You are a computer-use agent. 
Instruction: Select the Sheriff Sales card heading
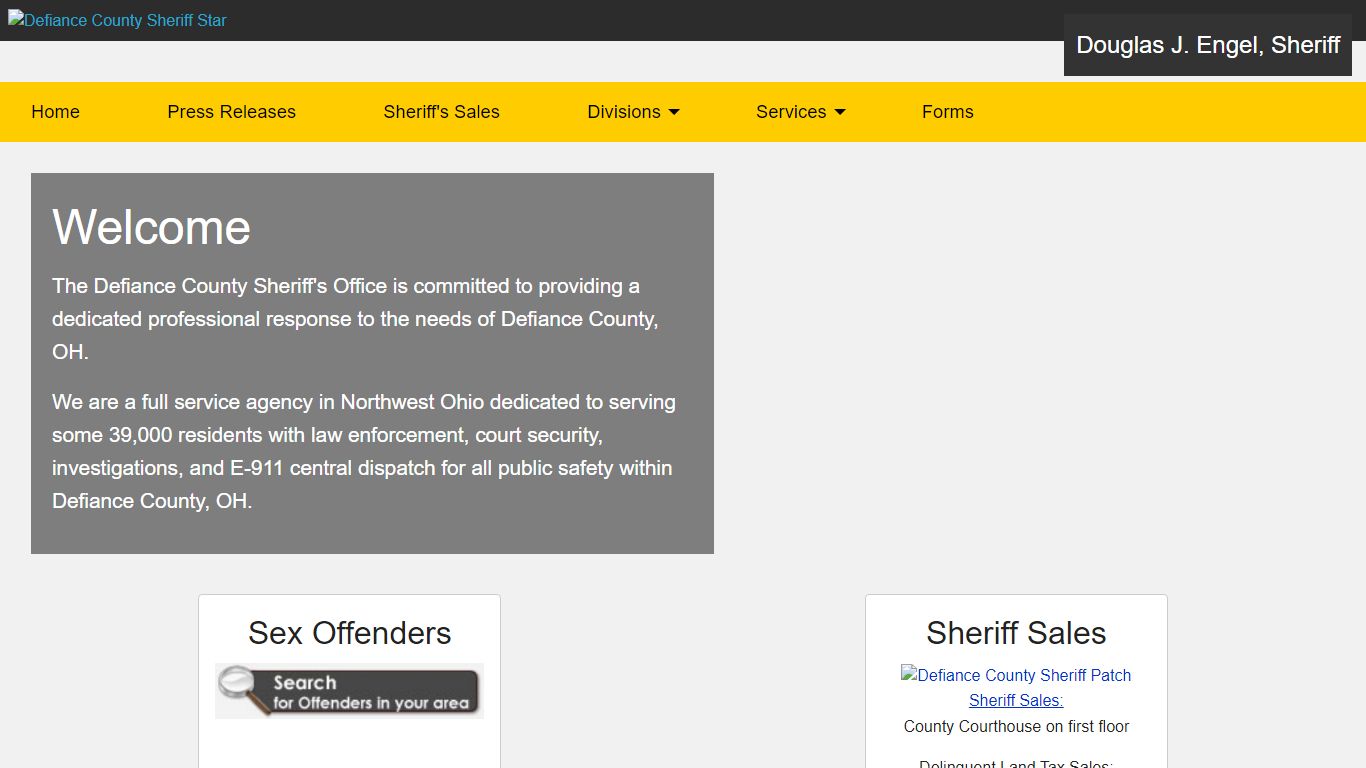pos(1016,633)
